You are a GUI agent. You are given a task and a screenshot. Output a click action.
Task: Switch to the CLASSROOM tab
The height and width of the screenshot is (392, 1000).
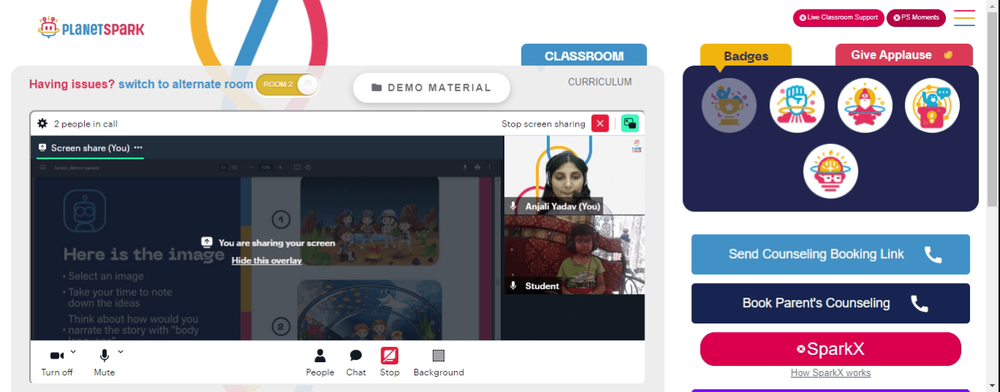(x=584, y=55)
